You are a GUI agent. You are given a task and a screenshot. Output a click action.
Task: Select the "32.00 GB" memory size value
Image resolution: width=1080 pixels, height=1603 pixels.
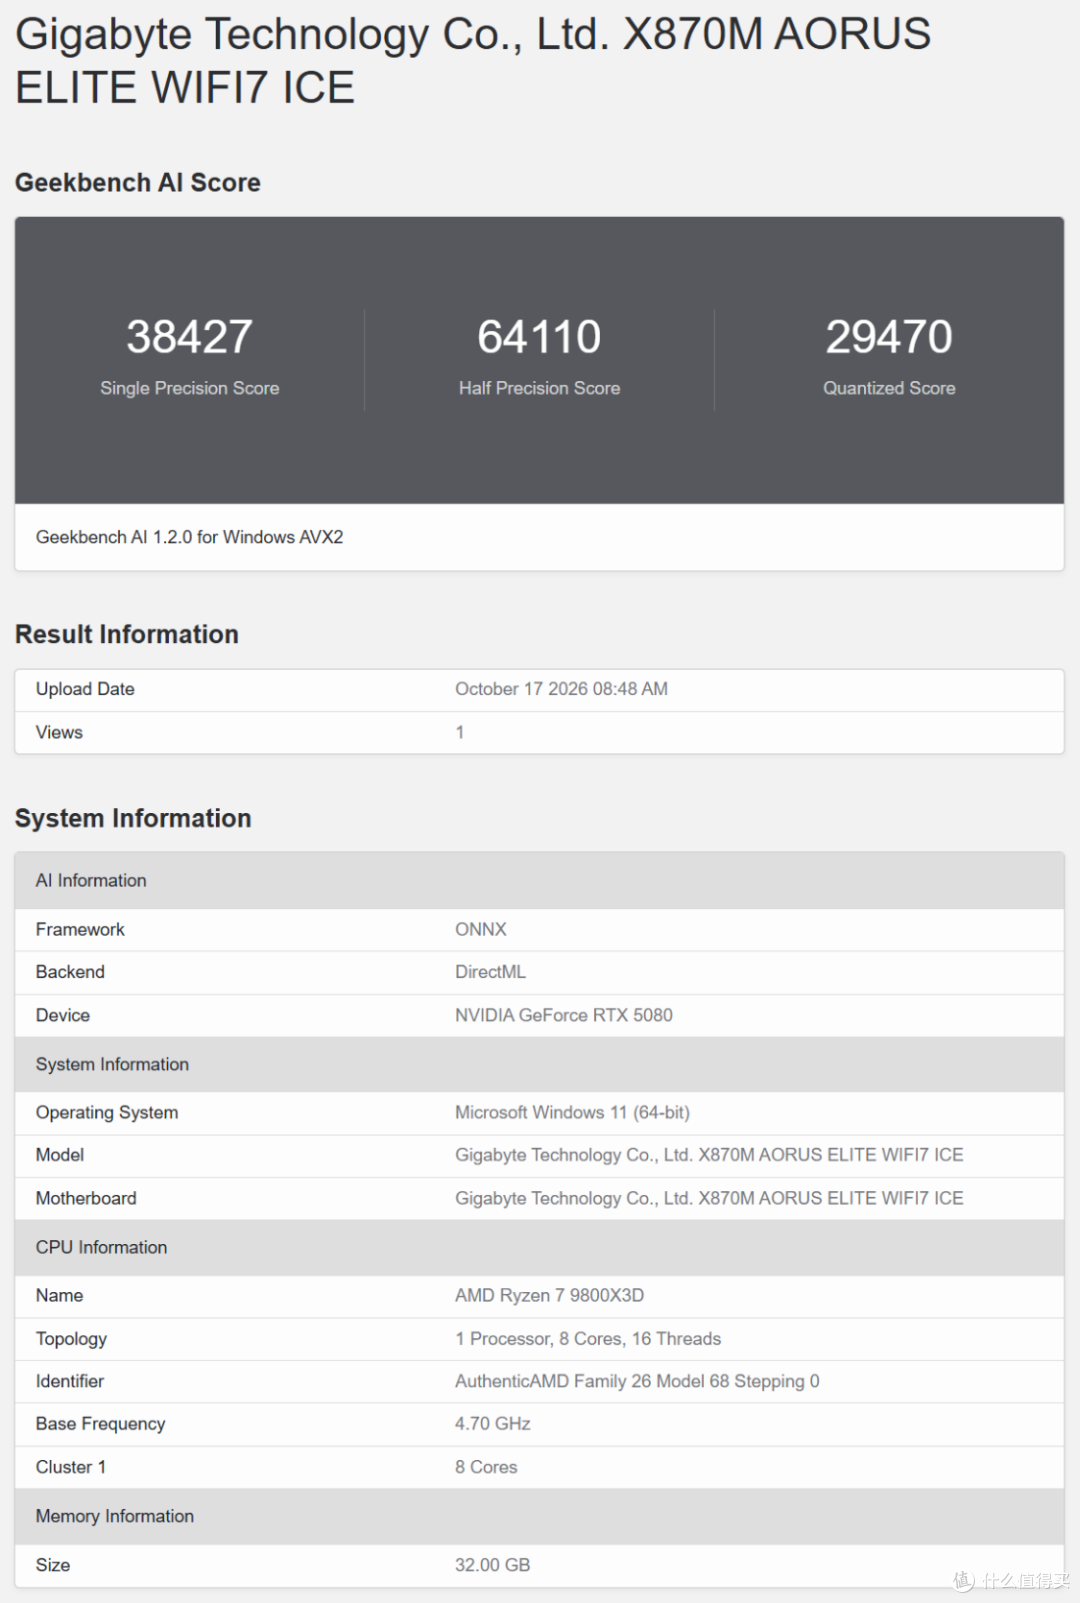(493, 1565)
